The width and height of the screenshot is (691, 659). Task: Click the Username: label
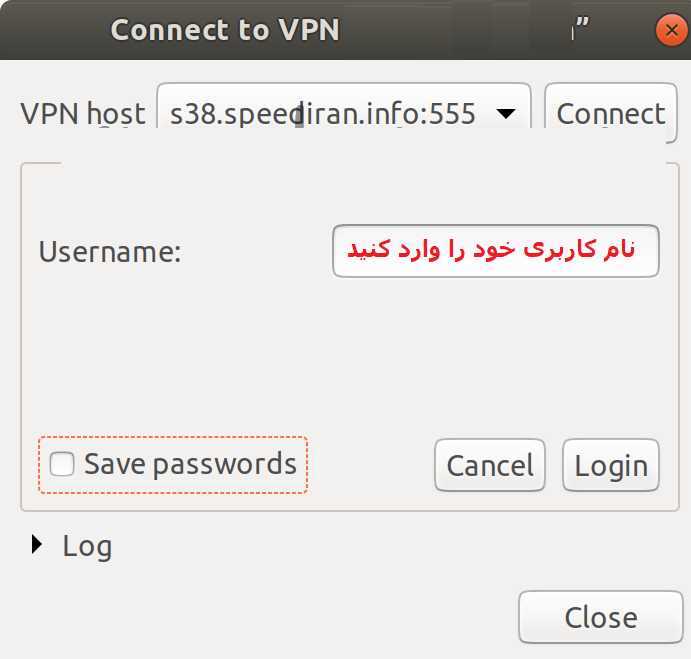point(109,251)
